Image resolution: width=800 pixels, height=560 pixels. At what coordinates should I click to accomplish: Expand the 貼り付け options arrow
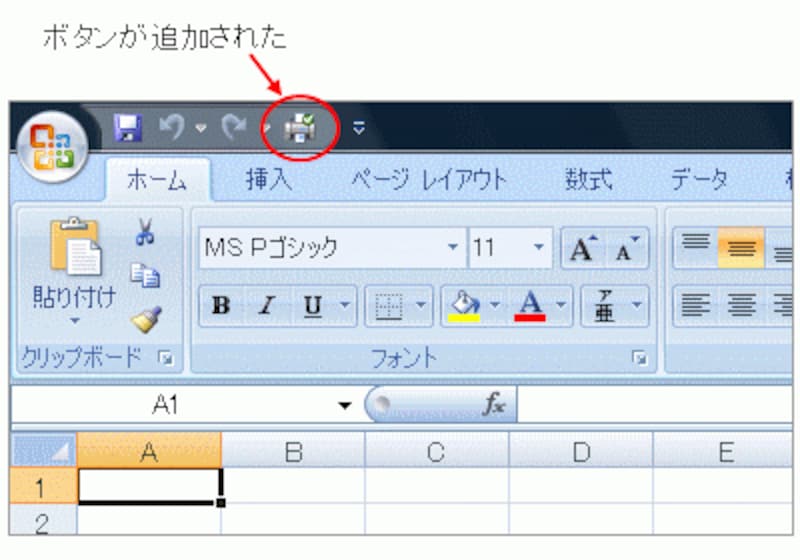pos(75,321)
